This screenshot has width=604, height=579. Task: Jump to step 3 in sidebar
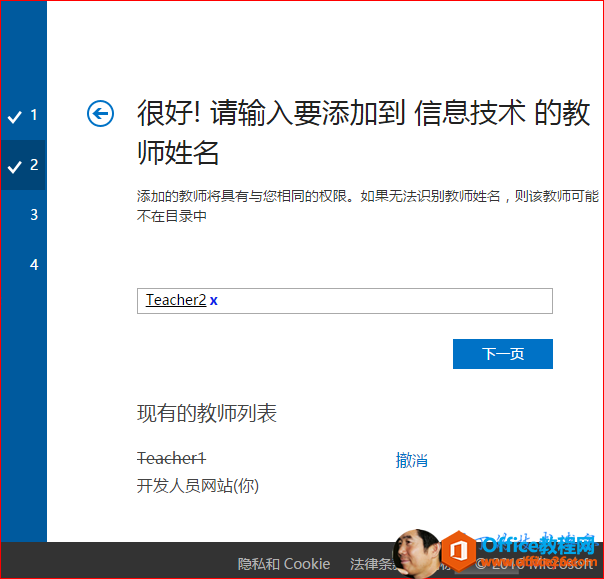(34, 214)
